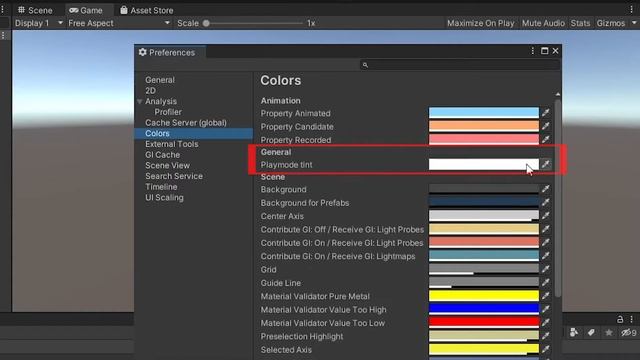Use eyedropper for Property Recorded color
Image resolution: width=640 pixels, height=360 pixels.
(546, 139)
